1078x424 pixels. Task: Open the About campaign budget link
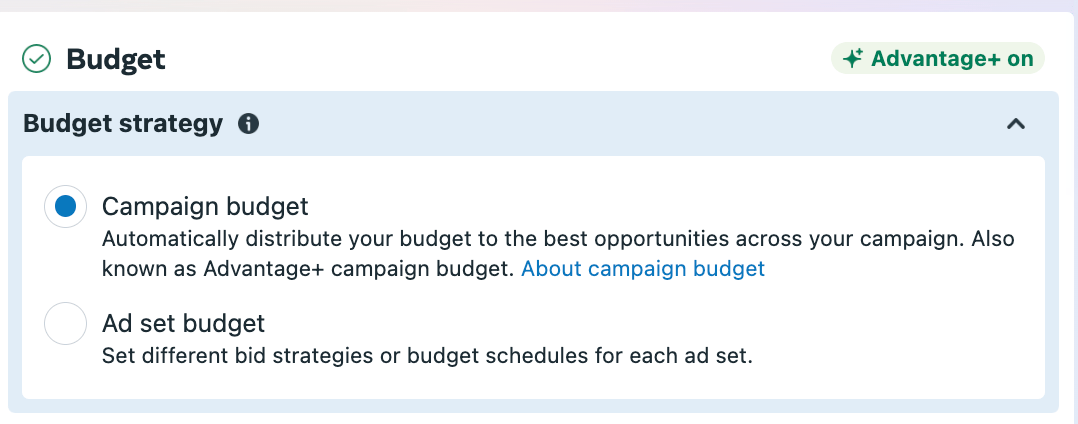[x=643, y=268]
